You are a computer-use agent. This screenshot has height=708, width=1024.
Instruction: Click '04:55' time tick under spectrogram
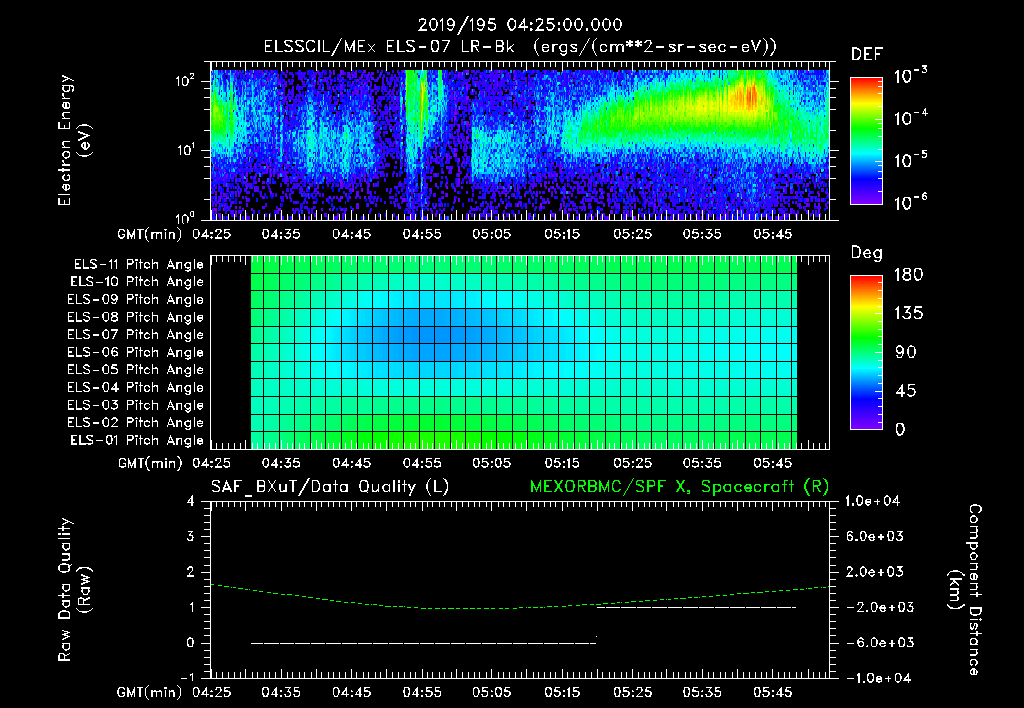(x=422, y=234)
